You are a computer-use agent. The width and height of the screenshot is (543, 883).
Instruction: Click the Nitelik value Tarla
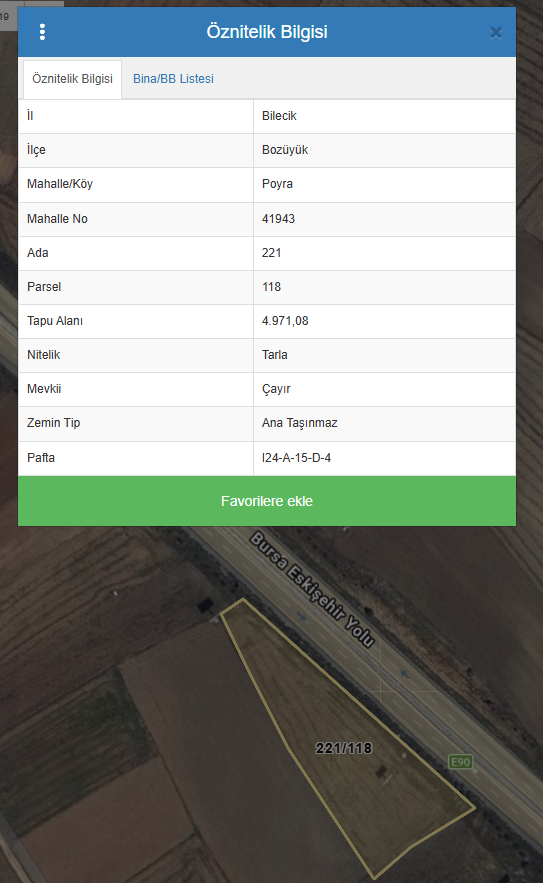click(x=275, y=355)
